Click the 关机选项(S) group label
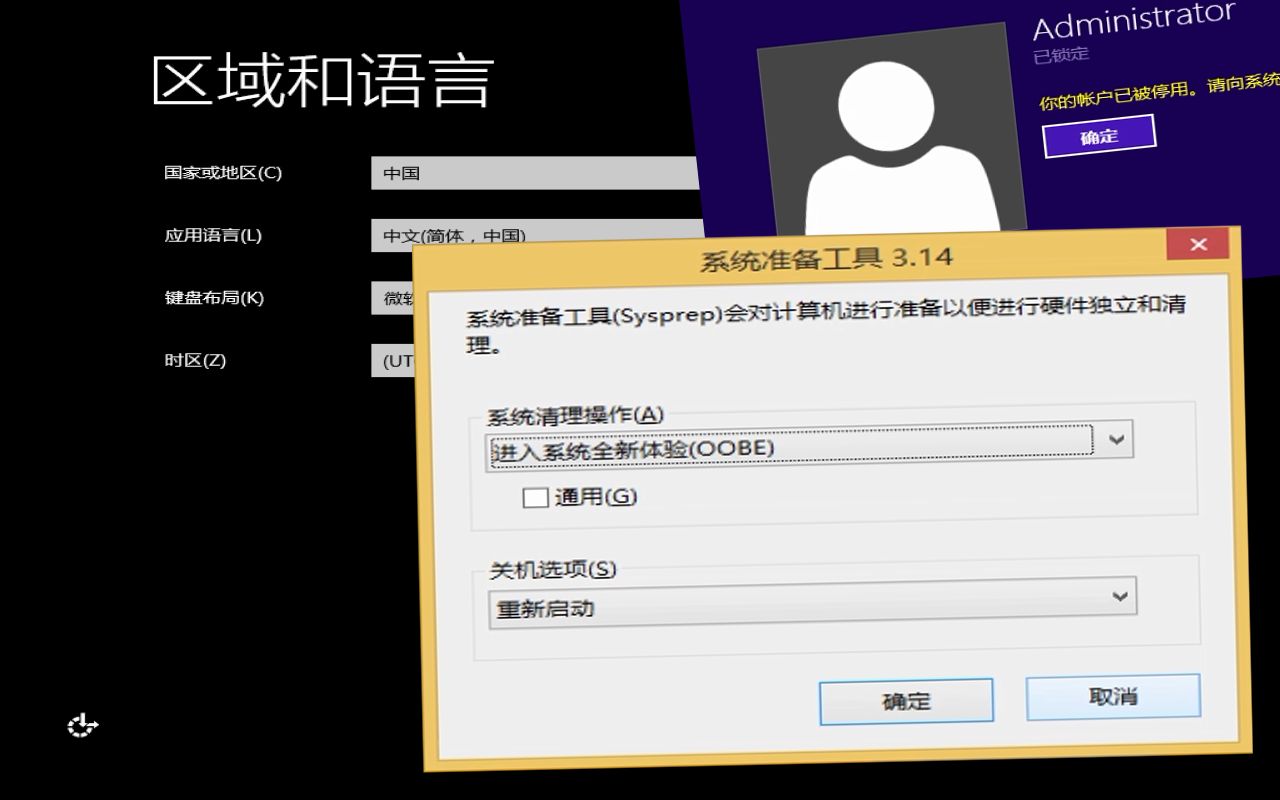The width and height of the screenshot is (1280, 800). [553, 570]
